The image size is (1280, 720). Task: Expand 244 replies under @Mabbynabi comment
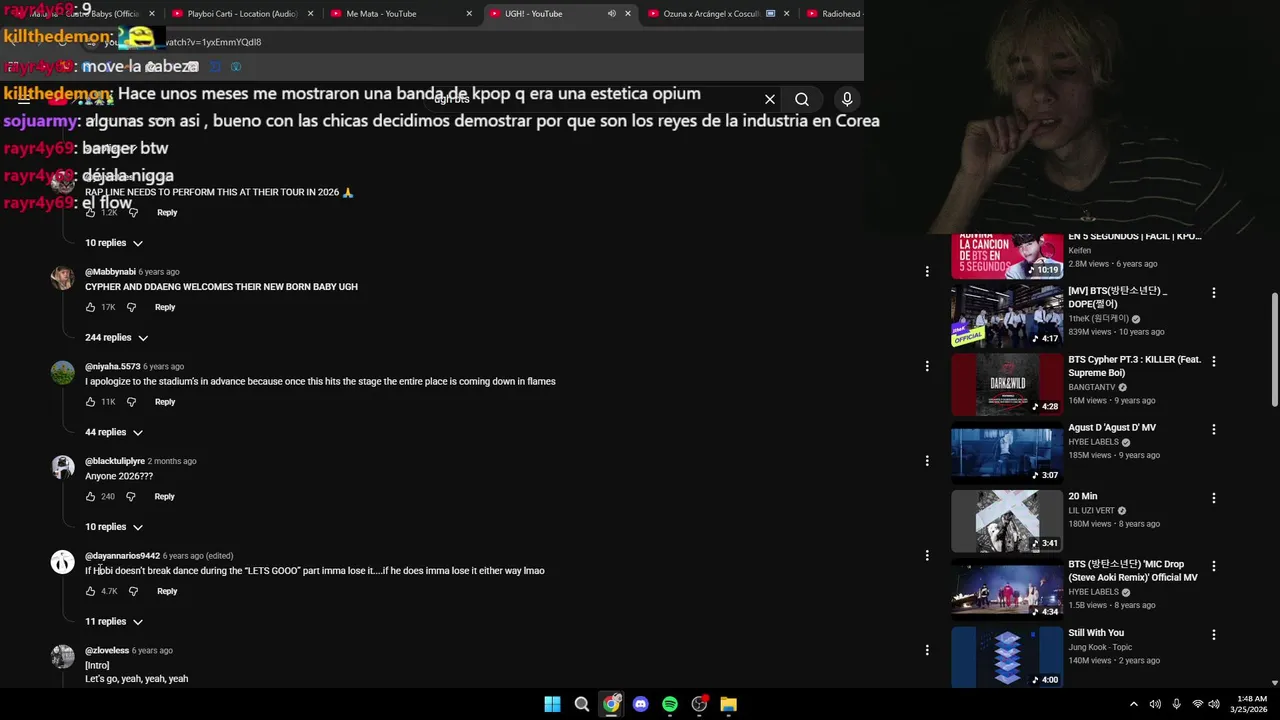(x=116, y=338)
